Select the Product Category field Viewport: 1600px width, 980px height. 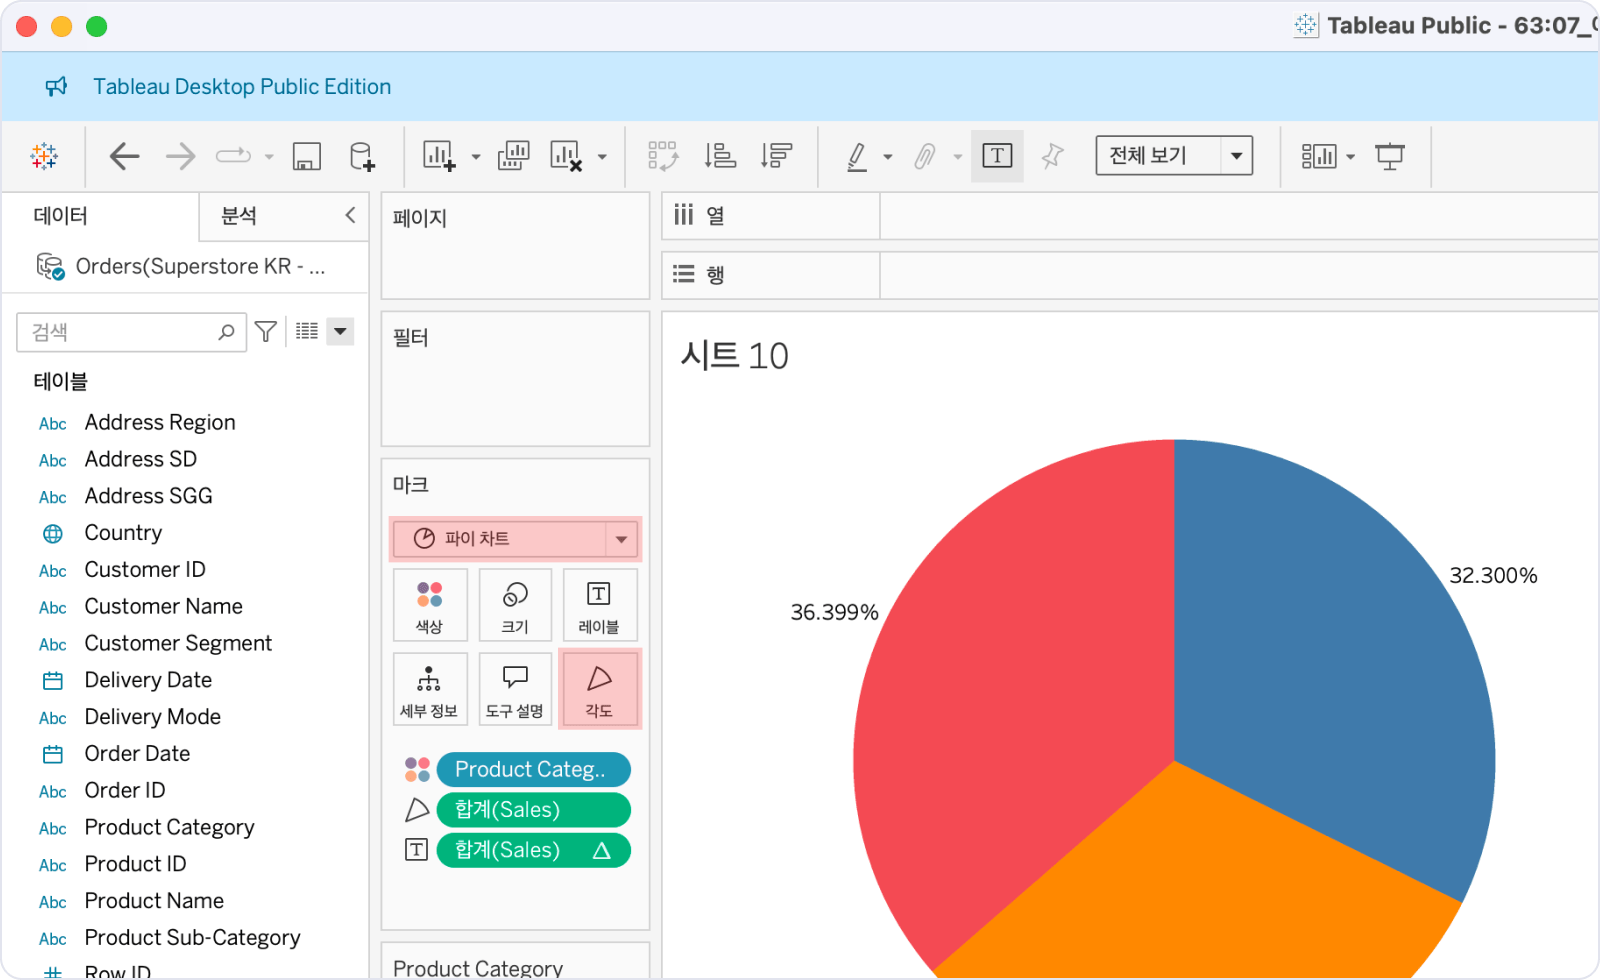(169, 828)
